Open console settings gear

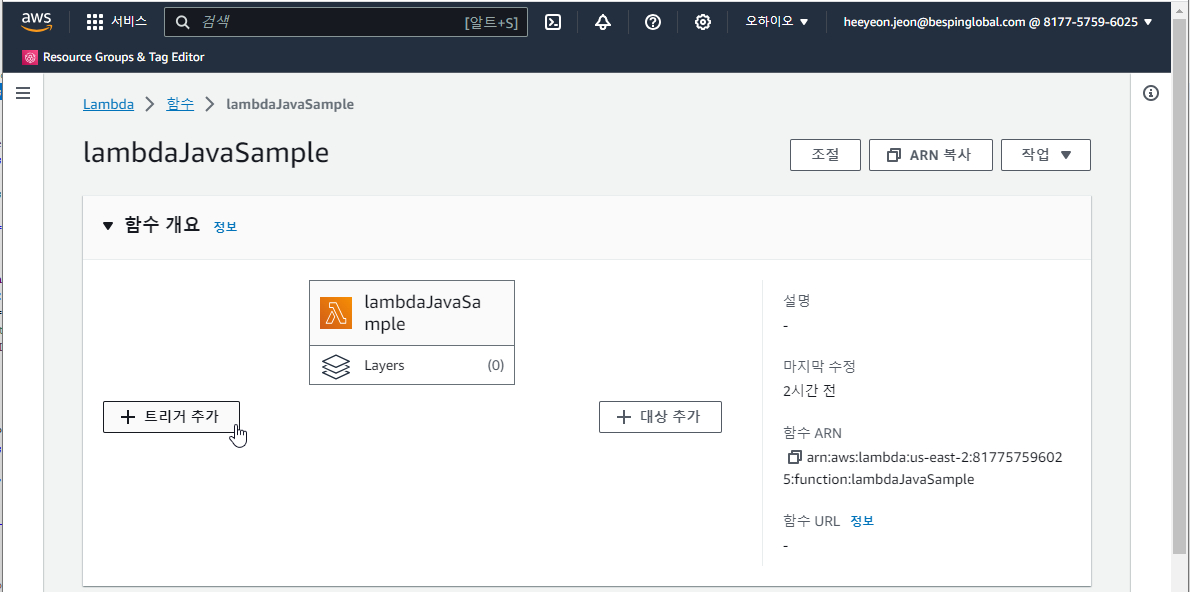[x=703, y=22]
